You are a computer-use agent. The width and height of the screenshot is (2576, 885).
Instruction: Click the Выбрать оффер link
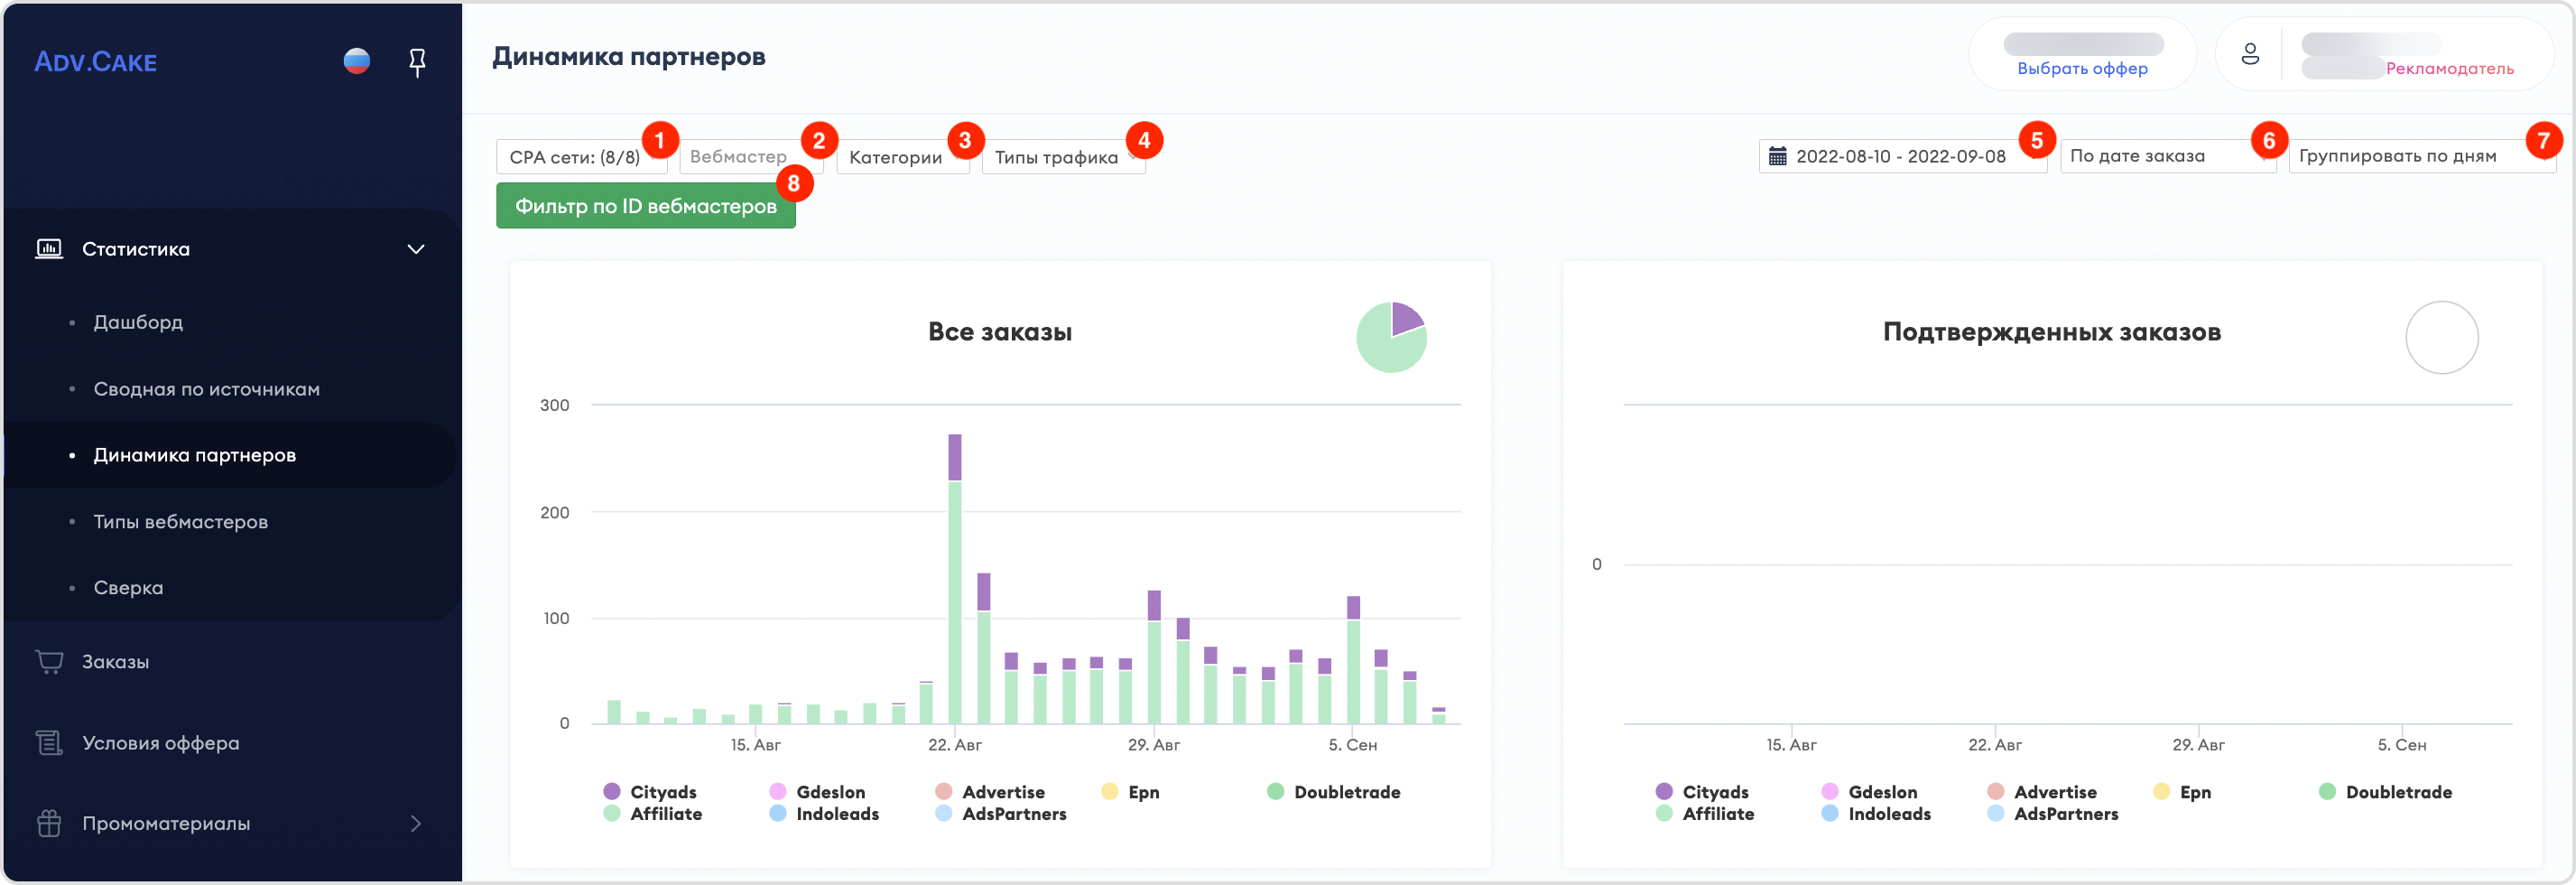tap(2082, 68)
